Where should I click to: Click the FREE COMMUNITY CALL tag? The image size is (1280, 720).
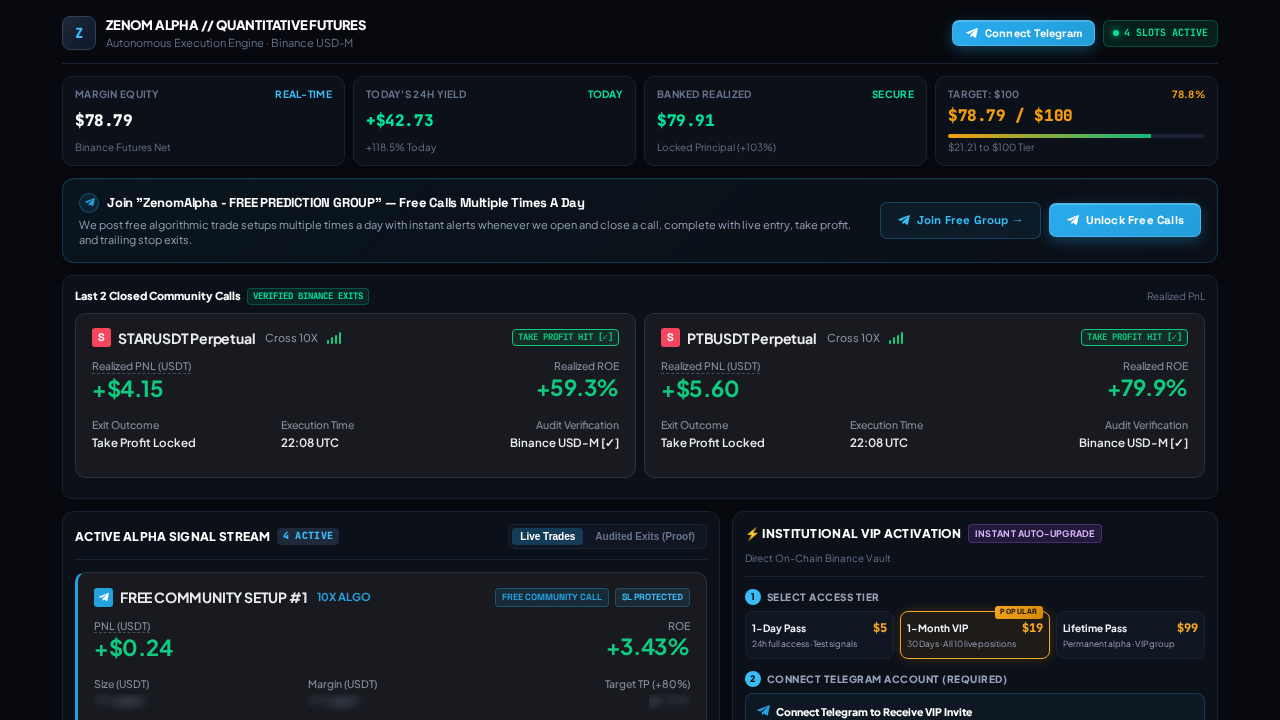coord(552,597)
